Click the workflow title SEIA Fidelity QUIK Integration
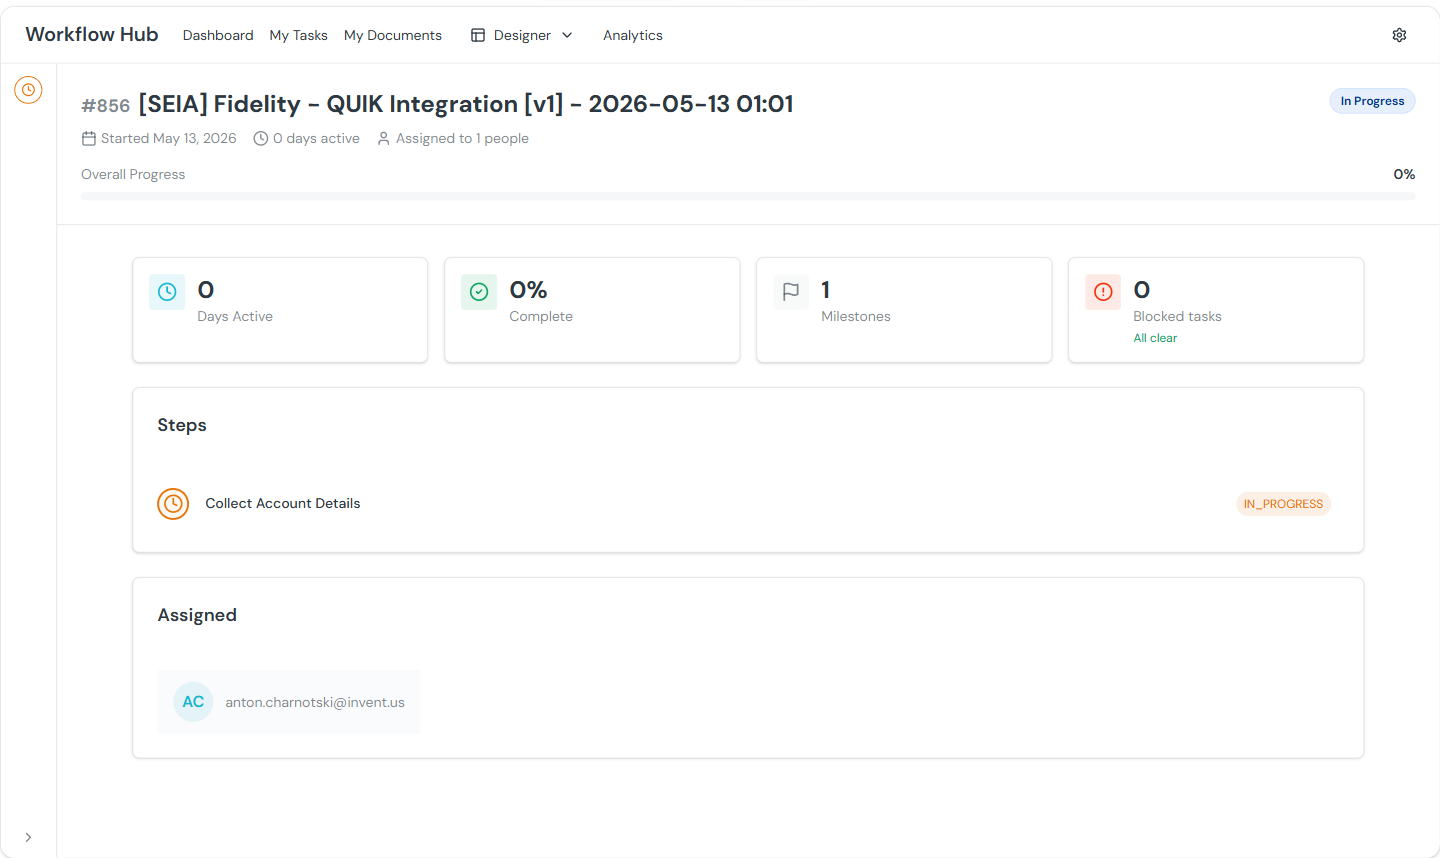Viewport: 1440px width, 858px height. pyautogui.click(x=466, y=104)
